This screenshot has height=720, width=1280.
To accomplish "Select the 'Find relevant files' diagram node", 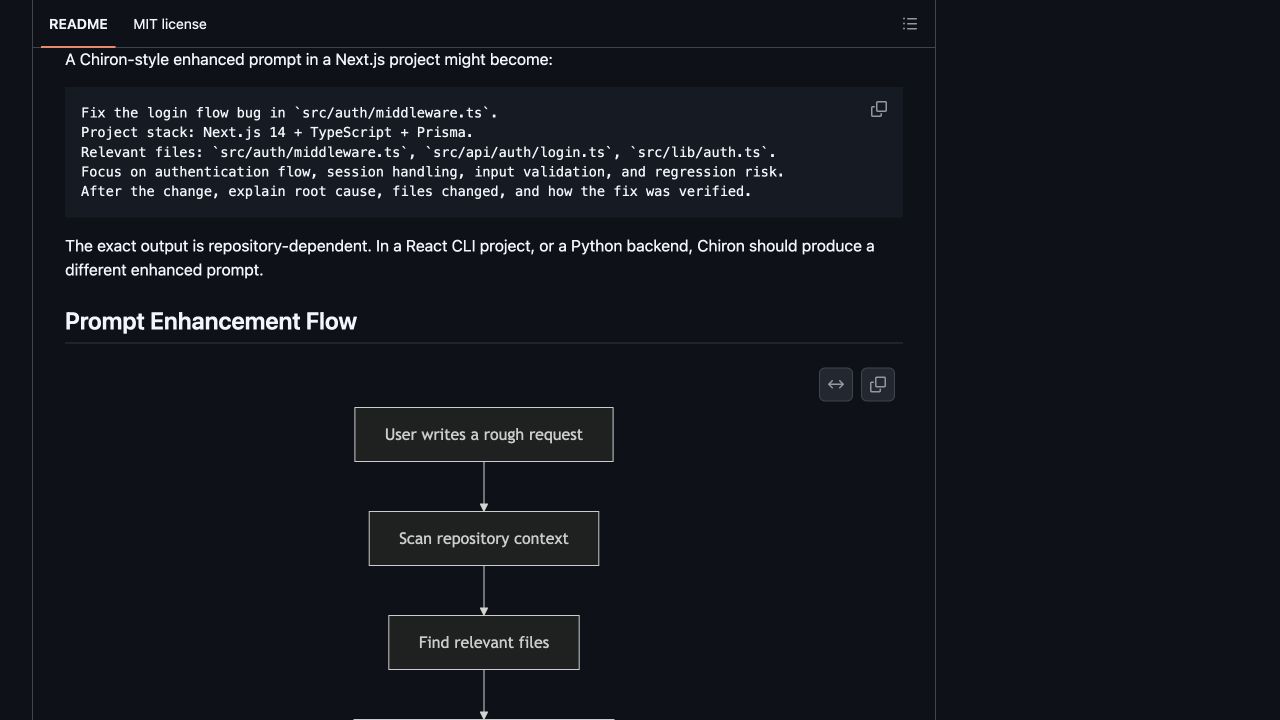I will [484, 642].
